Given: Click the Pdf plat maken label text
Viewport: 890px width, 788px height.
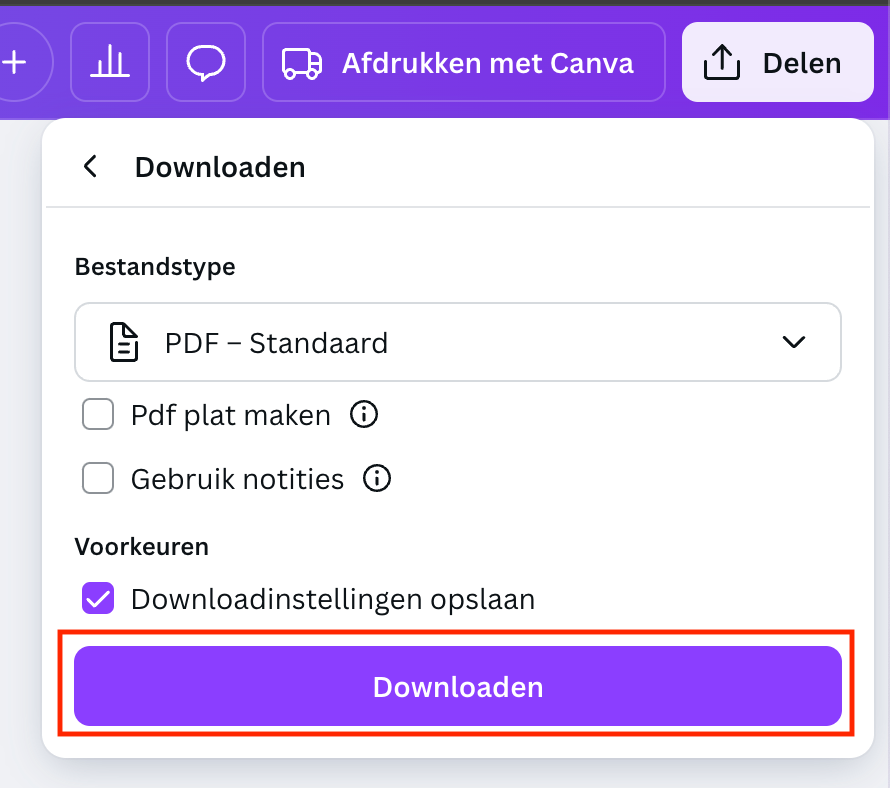Looking at the screenshot, I should click(x=230, y=416).
